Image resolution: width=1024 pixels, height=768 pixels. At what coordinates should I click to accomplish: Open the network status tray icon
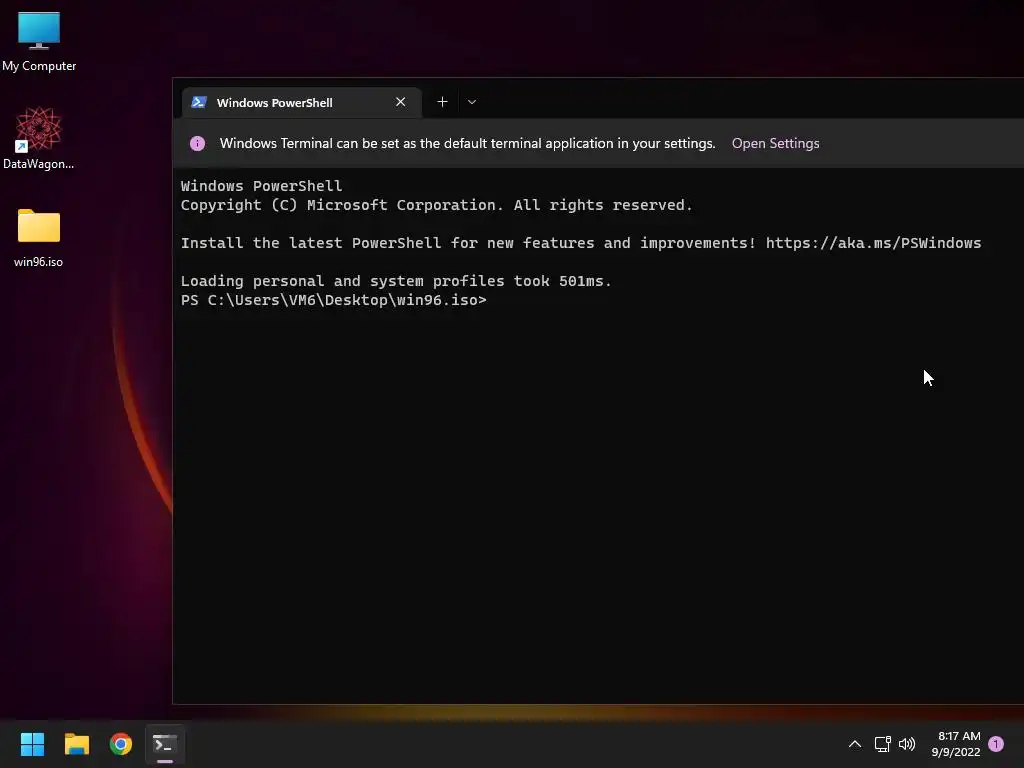pyautogui.click(x=882, y=744)
